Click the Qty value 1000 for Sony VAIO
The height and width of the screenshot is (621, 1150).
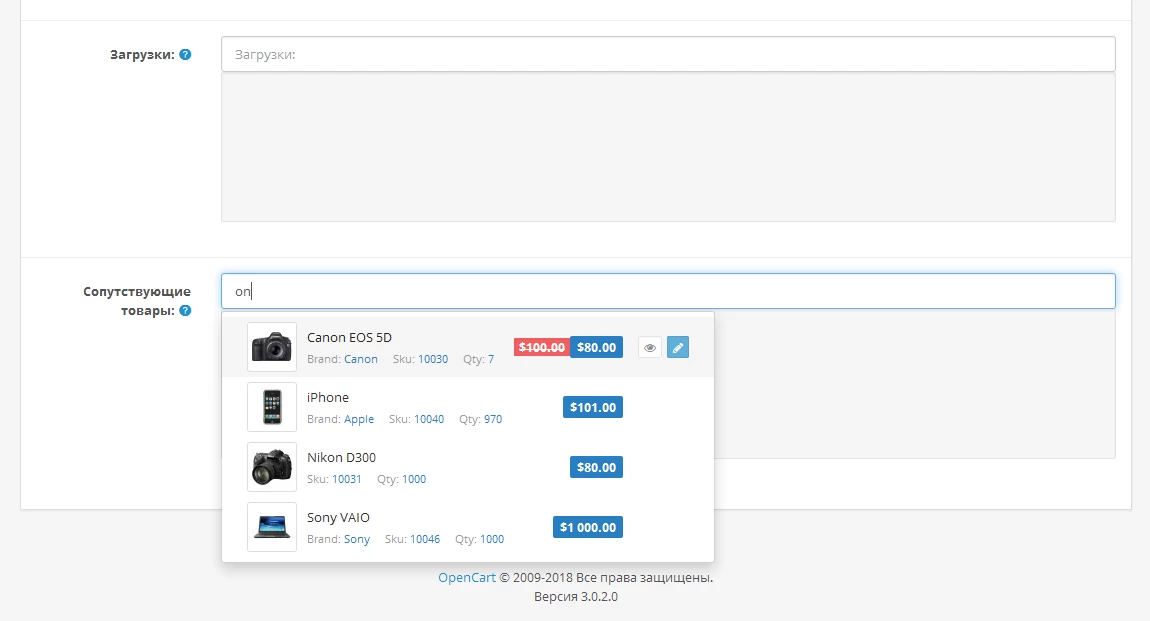491,539
